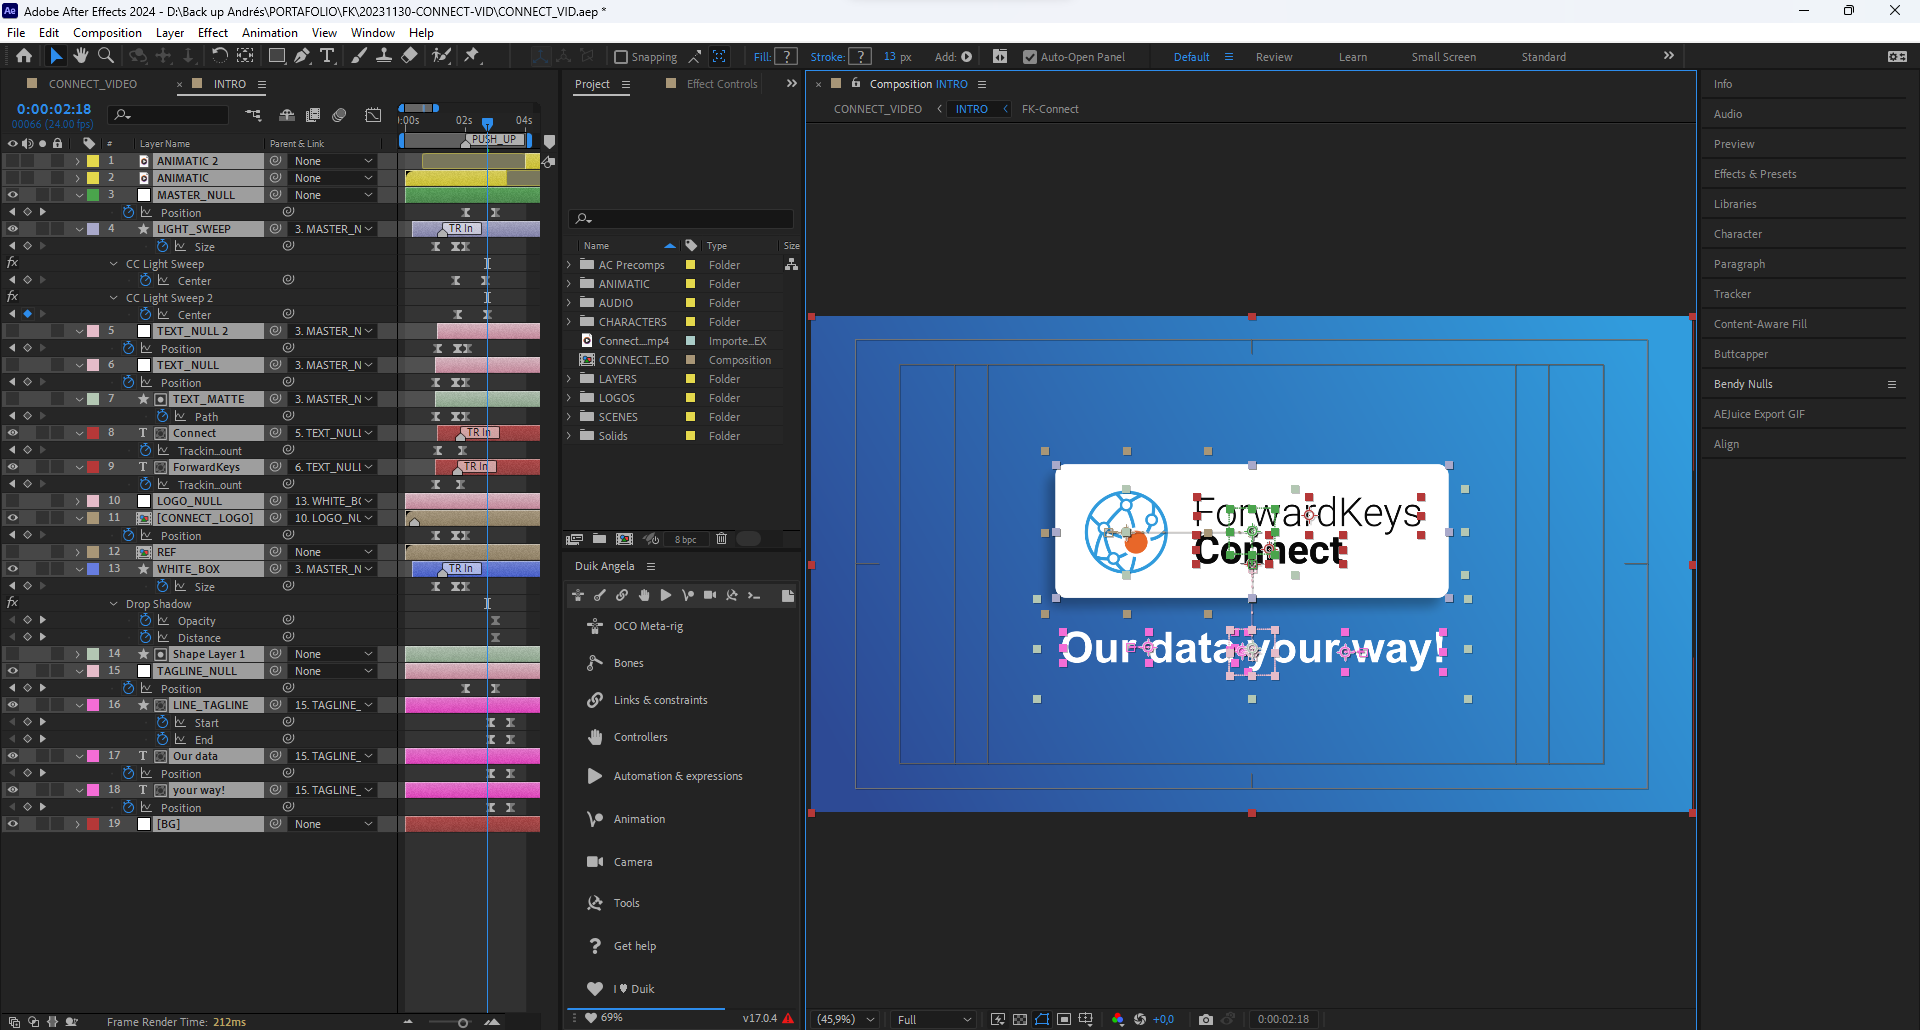The image size is (1920, 1030).
Task: Toggle CC Light Sweep effect switch
Action: point(12,263)
